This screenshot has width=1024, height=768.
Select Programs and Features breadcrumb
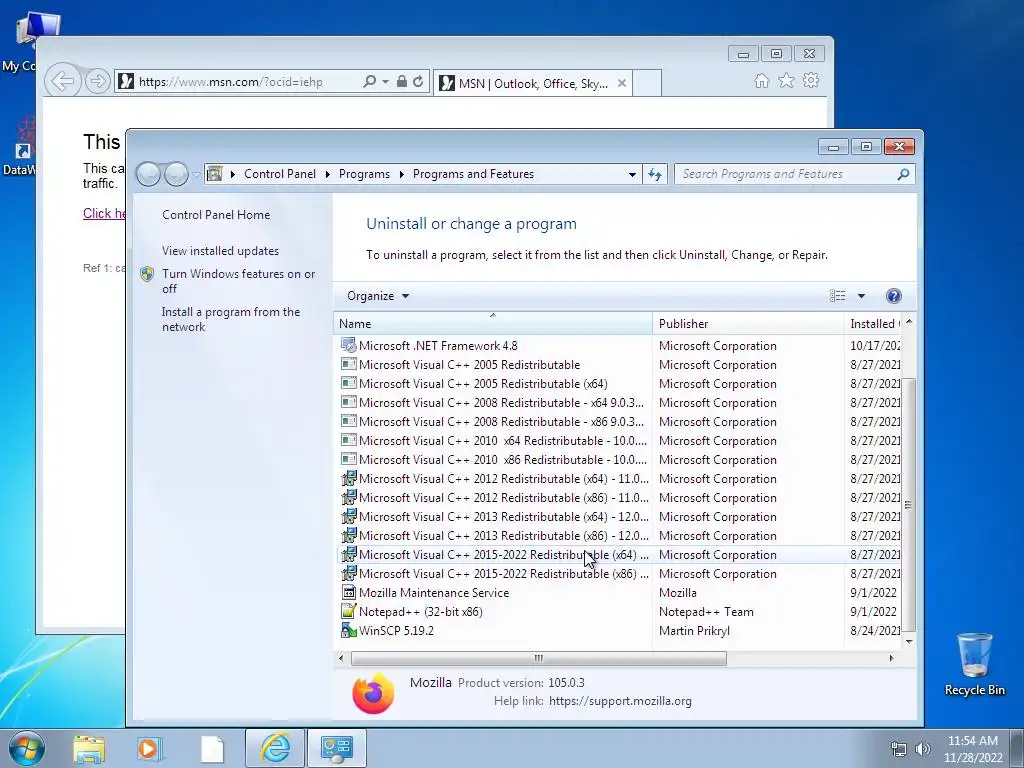click(x=473, y=174)
